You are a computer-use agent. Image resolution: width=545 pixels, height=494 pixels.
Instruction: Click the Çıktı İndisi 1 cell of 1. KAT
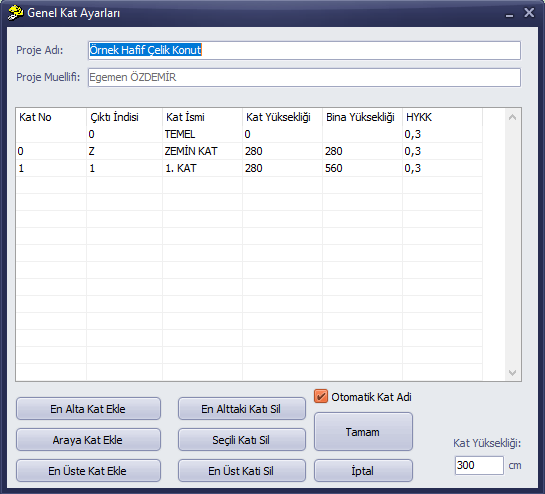point(124,168)
